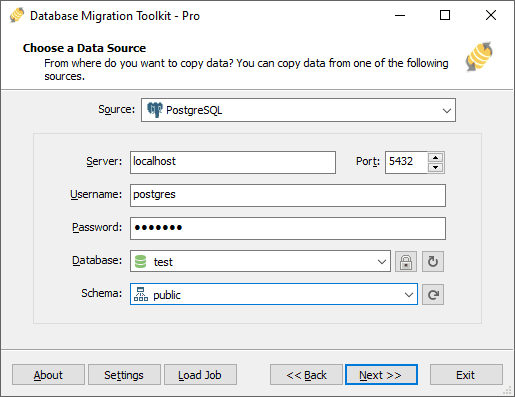Click the lock icon next to Database
515x397 pixels.
point(406,262)
